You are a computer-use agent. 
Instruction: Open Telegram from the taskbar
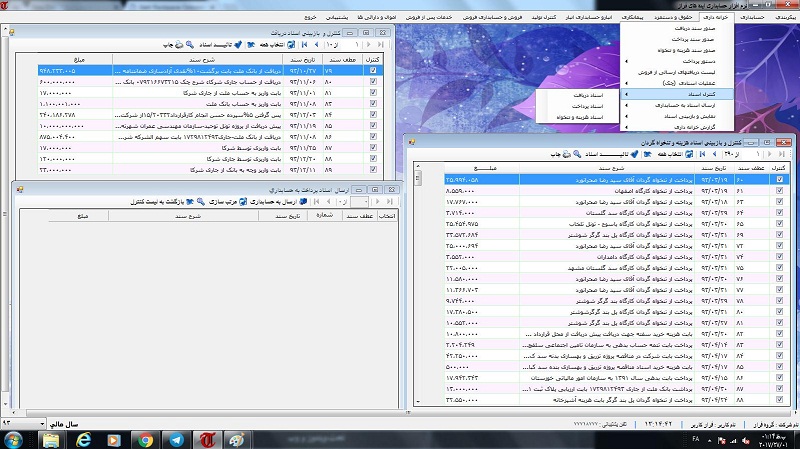point(177,439)
